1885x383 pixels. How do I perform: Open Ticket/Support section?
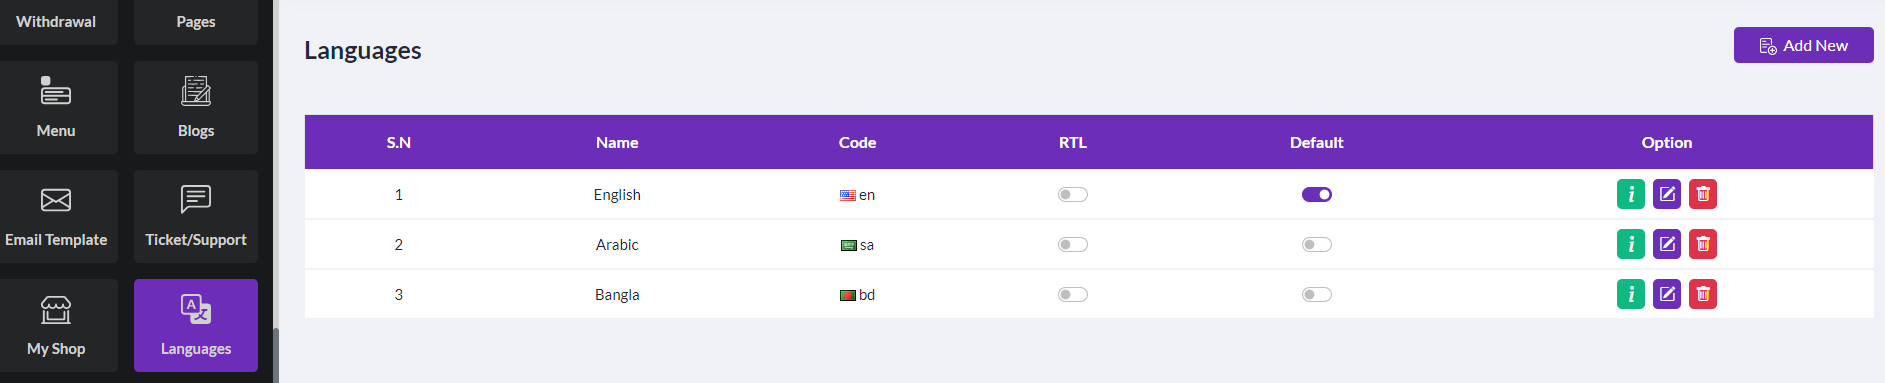tap(196, 216)
